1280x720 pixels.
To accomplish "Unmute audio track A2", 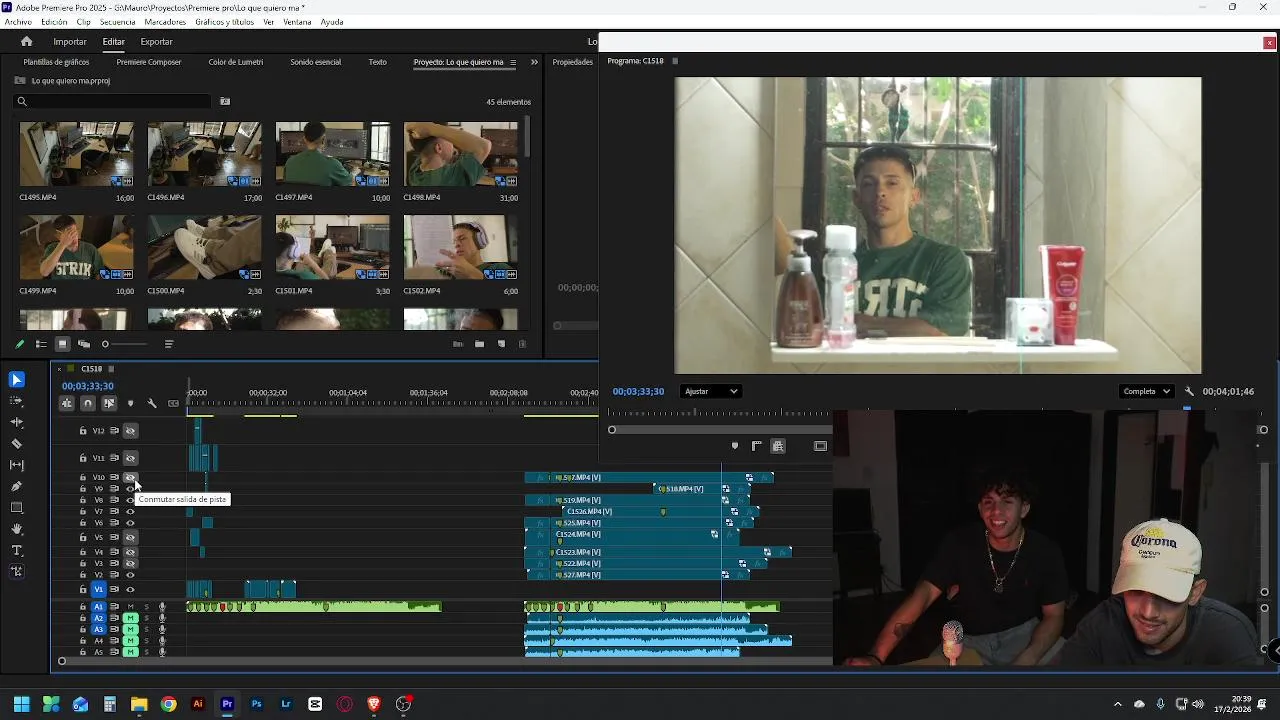I will click(x=130, y=618).
